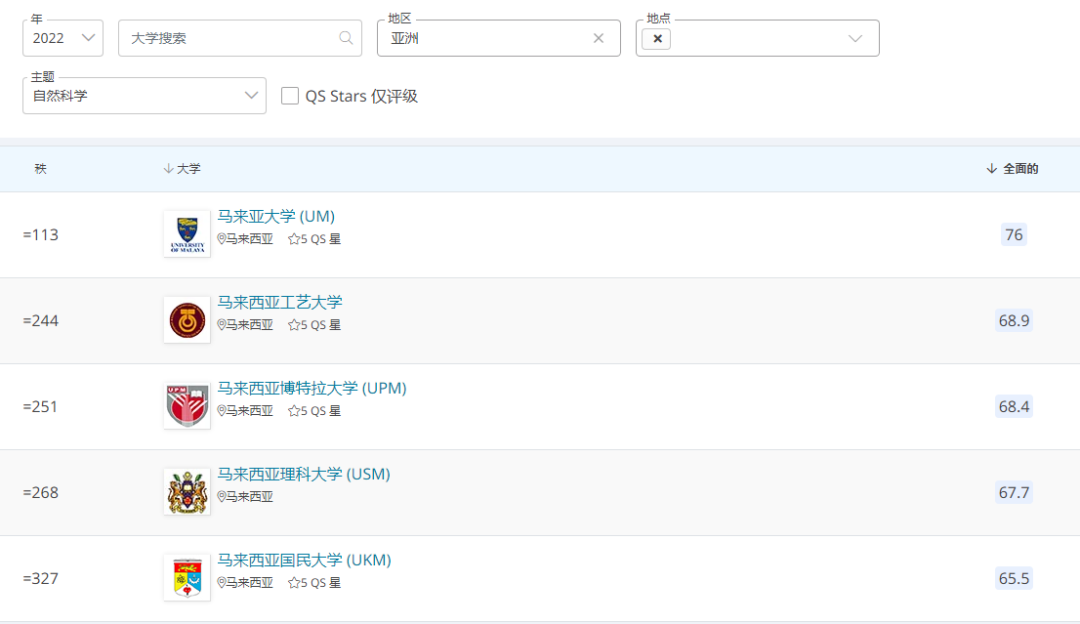Click the UKM university crest

[x=187, y=578]
